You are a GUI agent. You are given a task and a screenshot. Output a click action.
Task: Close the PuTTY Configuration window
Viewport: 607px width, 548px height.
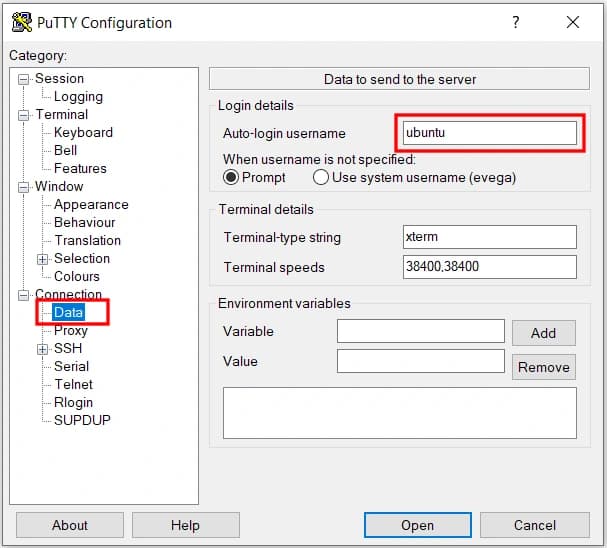coord(573,22)
